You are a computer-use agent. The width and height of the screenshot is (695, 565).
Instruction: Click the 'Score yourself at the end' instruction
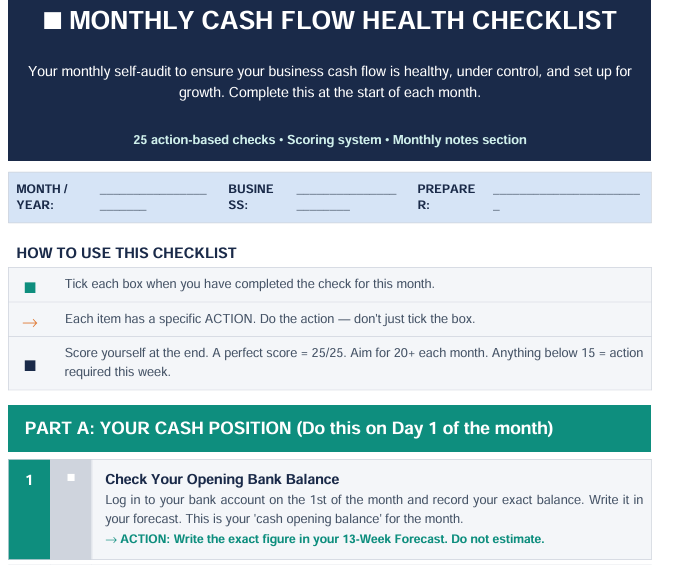pos(353,362)
